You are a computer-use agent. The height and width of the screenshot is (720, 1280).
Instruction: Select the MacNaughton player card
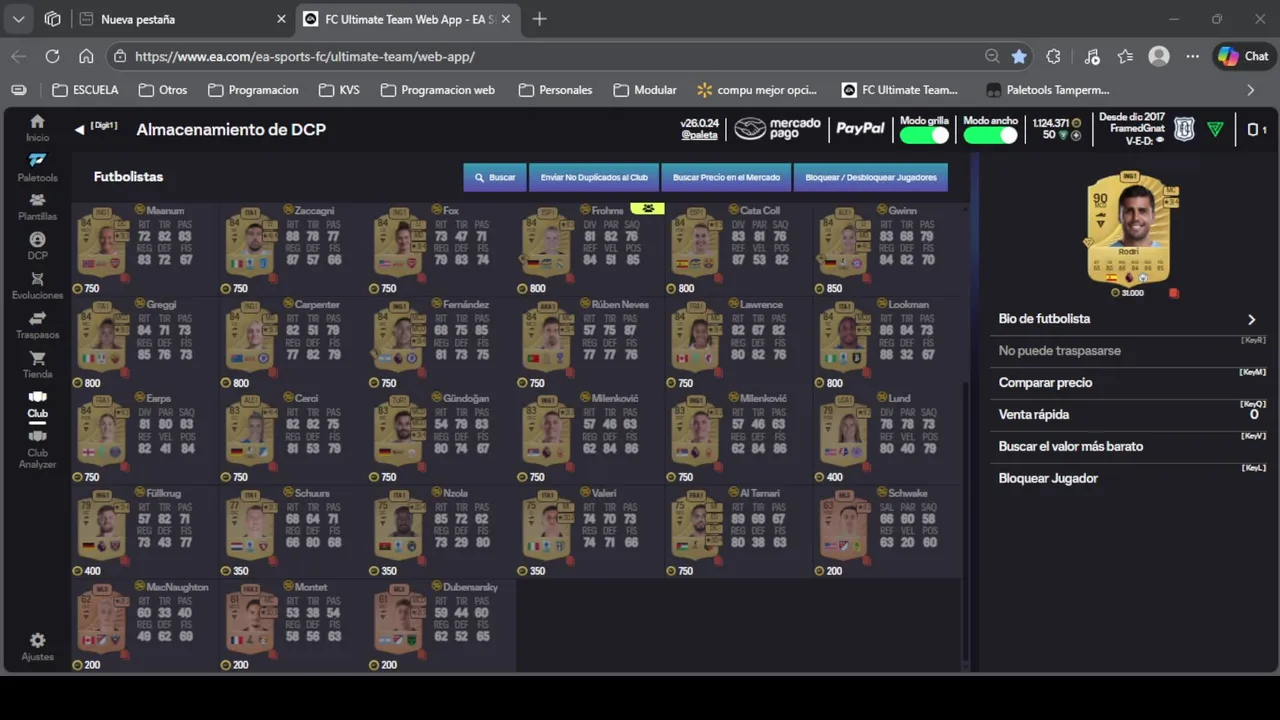point(146,626)
